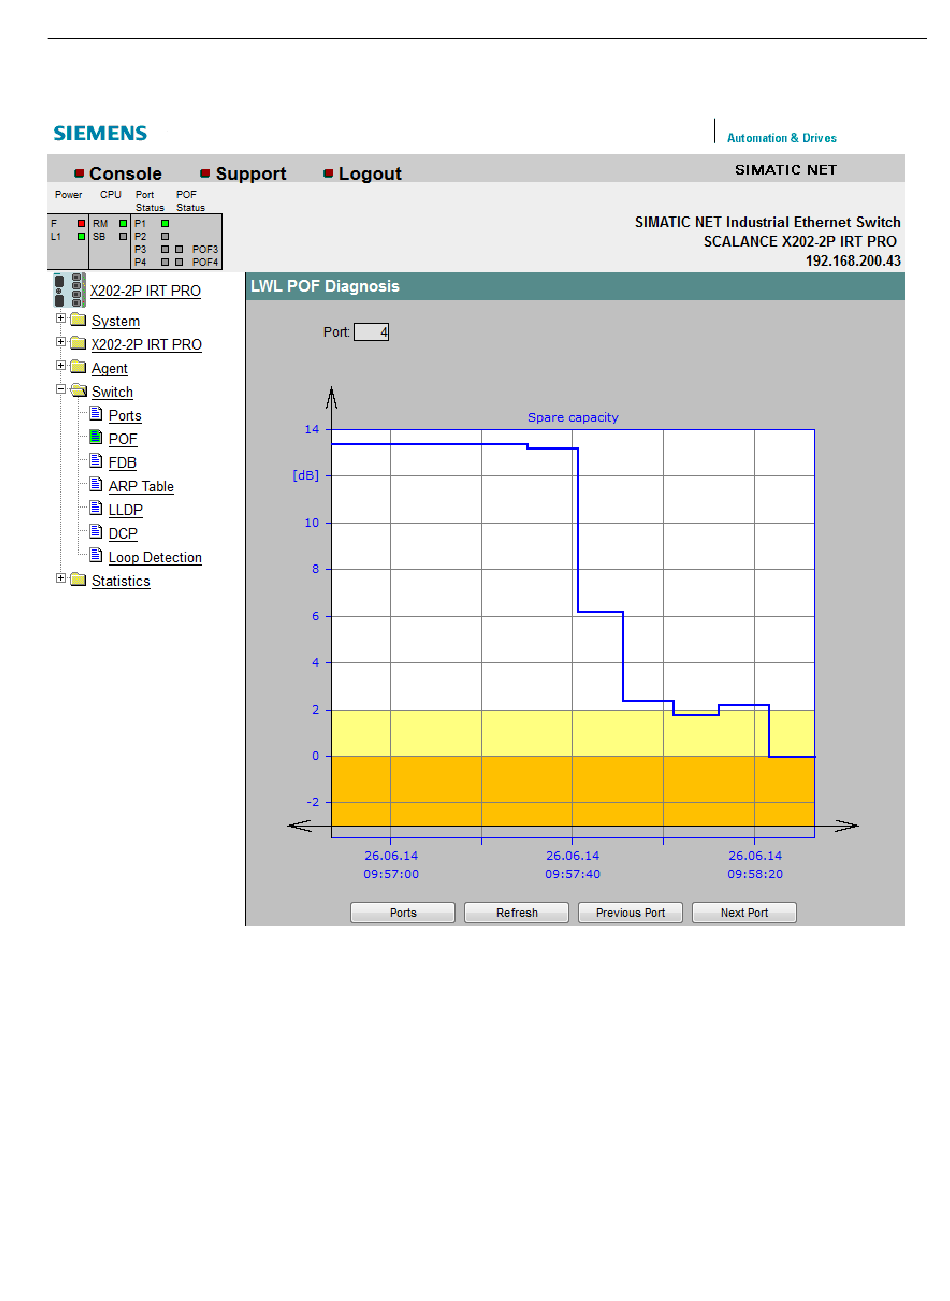Click the green POF page icon
The height and width of the screenshot is (1301, 950).
(96, 437)
